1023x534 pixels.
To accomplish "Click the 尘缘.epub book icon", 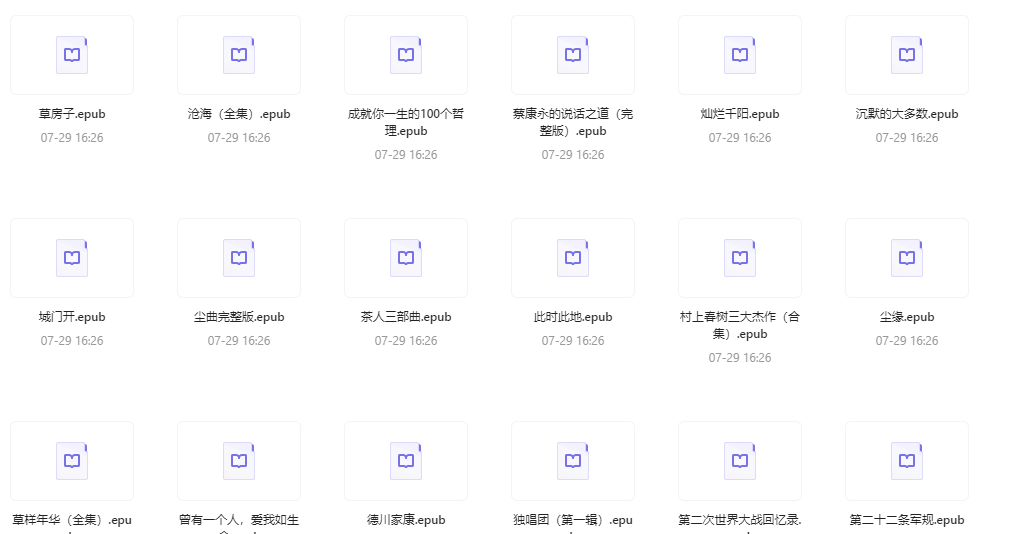I will (x=907, y=258).
